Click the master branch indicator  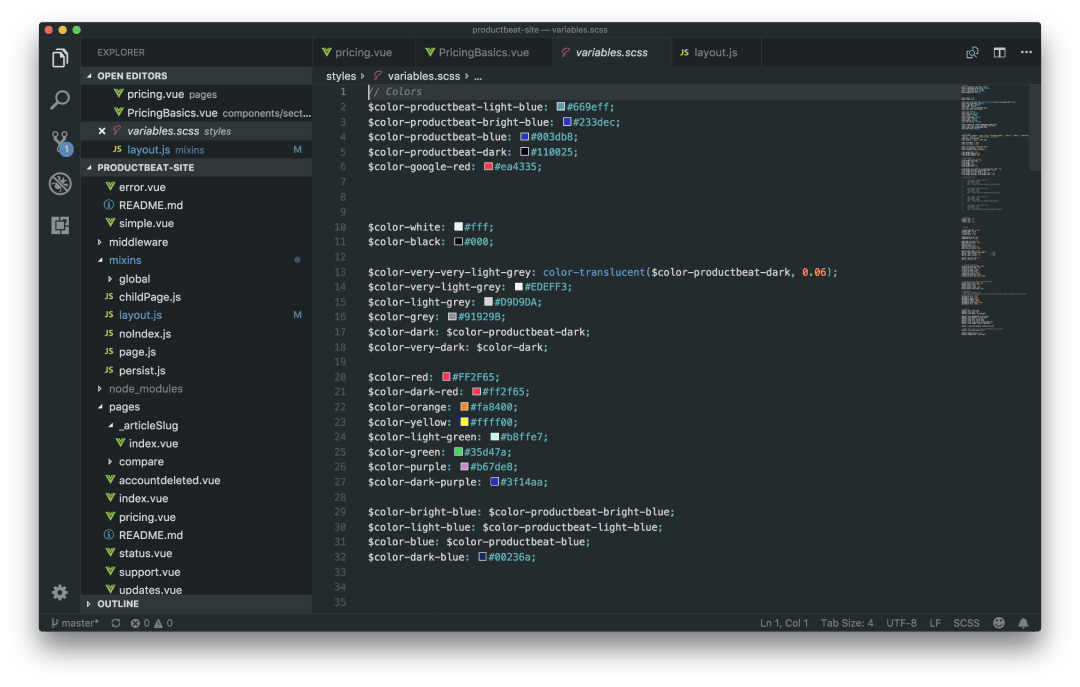74,623
